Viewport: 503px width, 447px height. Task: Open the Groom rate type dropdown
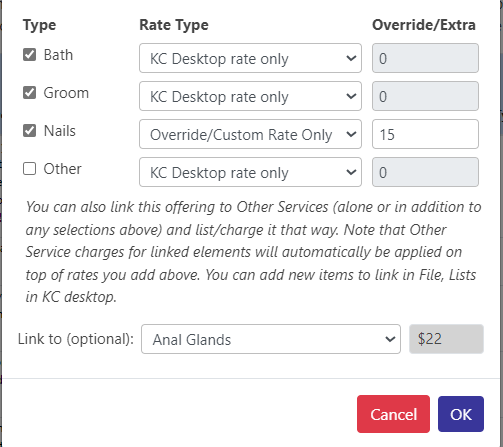pos(250,96)
